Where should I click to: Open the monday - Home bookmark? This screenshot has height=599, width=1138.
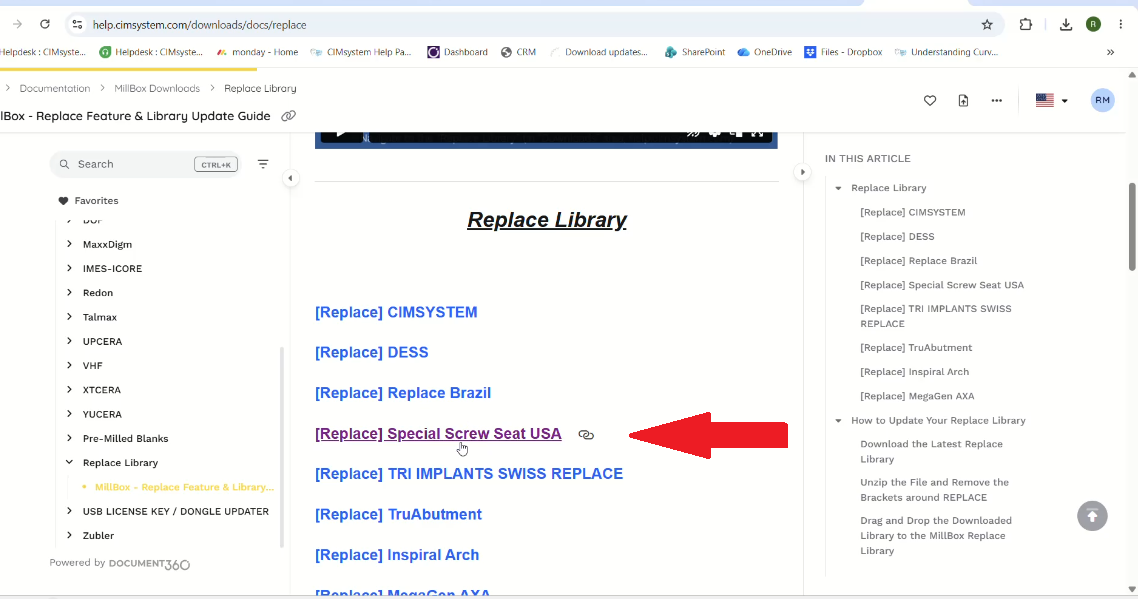[x=257, y=52]
